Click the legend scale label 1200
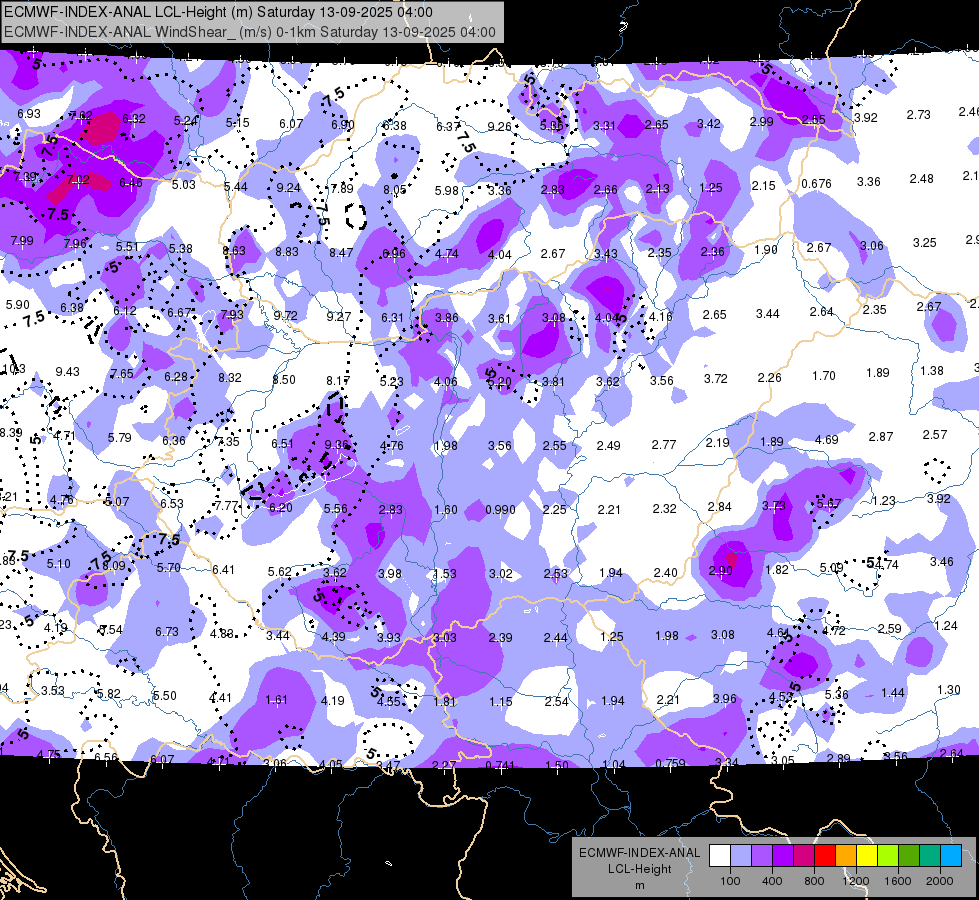Viewport: 979px width, 900px height. (x=855, y=881)
